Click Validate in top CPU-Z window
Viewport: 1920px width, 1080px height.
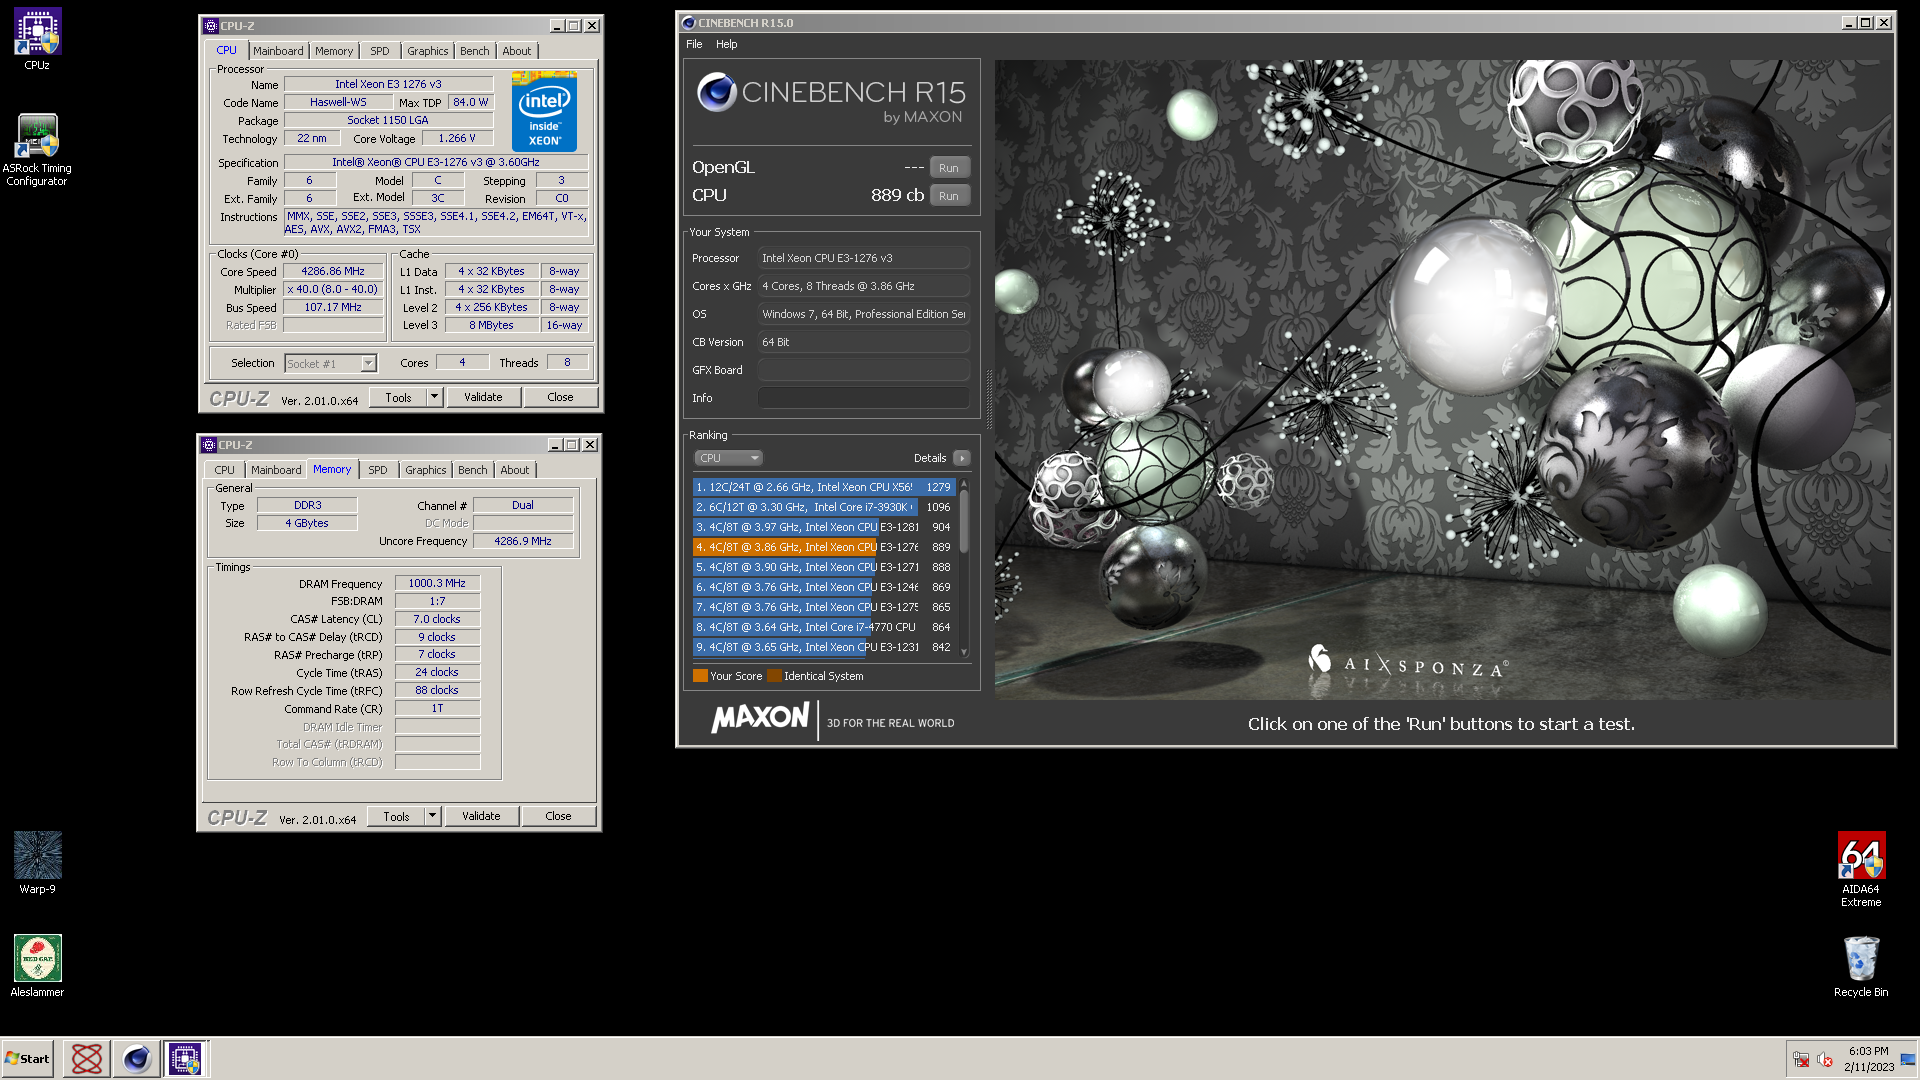tap(484, 397)
